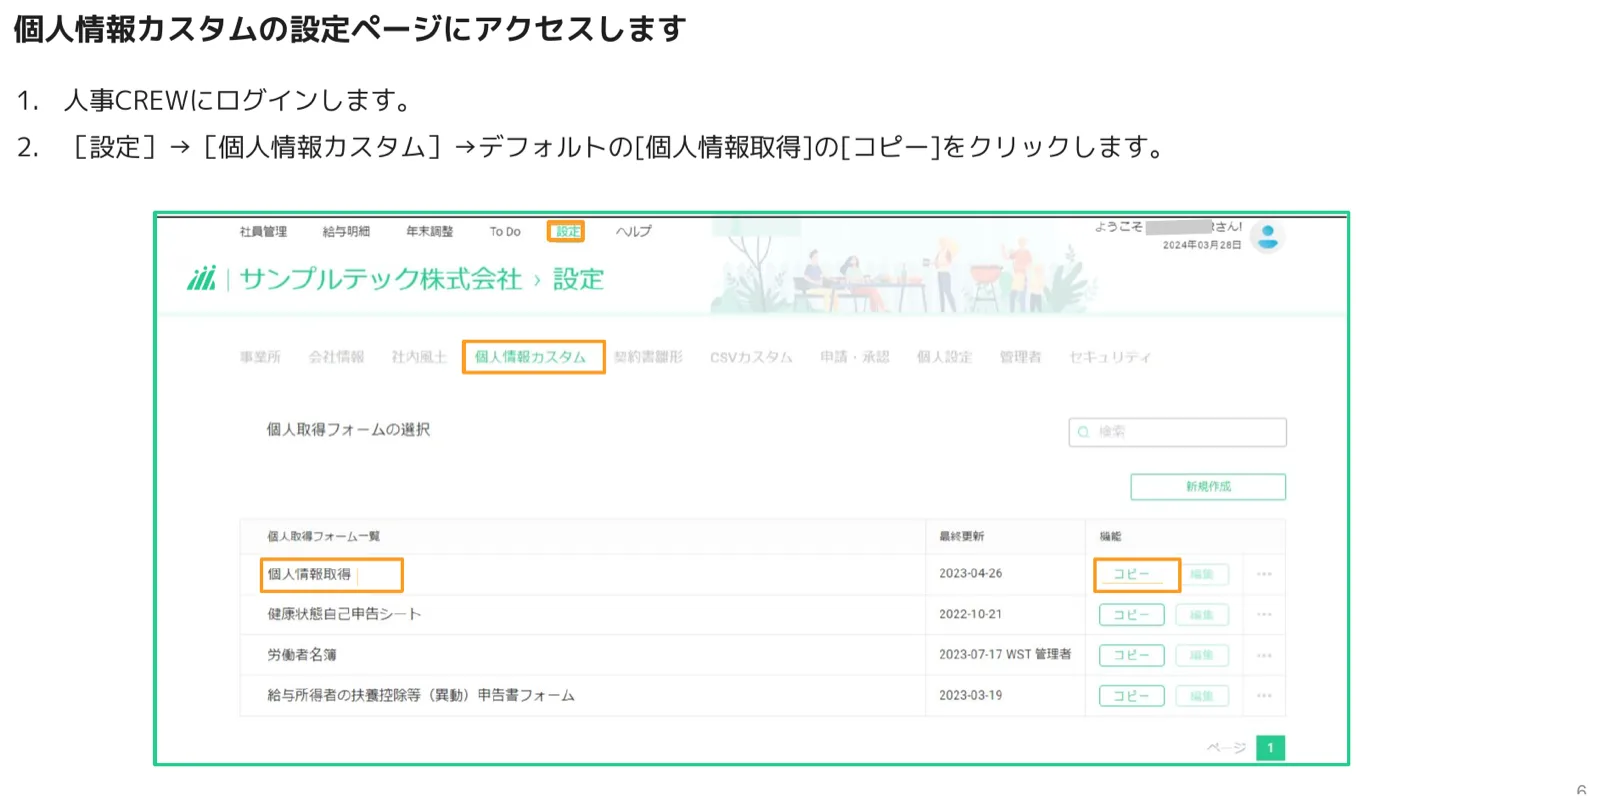Open the ヘルプ menu

click(x=633, y=231)
